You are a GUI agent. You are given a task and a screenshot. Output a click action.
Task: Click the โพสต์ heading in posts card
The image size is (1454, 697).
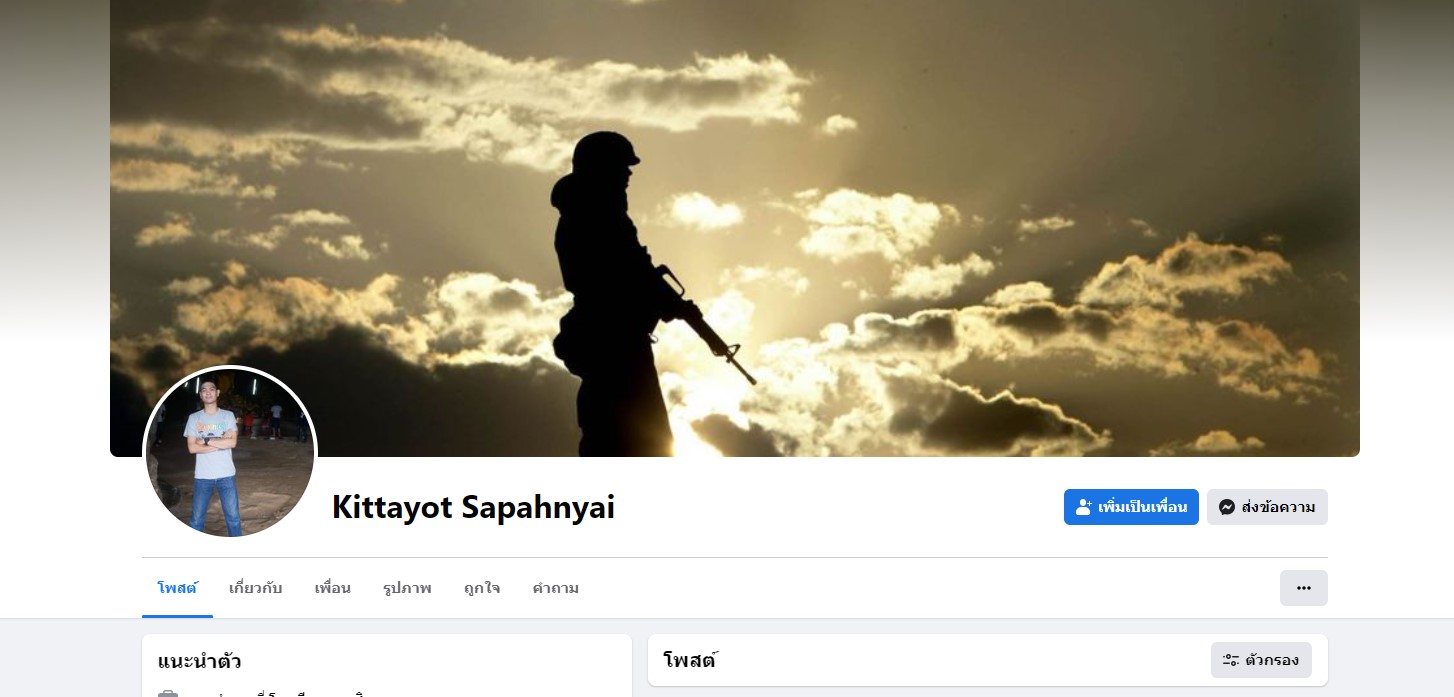coord(690,660)
